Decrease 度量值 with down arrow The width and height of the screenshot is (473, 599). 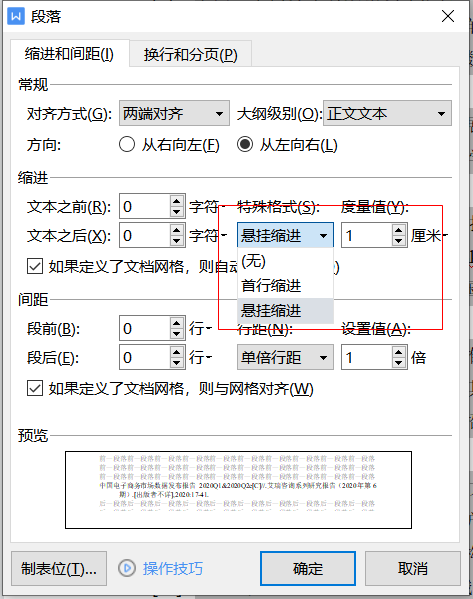[399, 241]
